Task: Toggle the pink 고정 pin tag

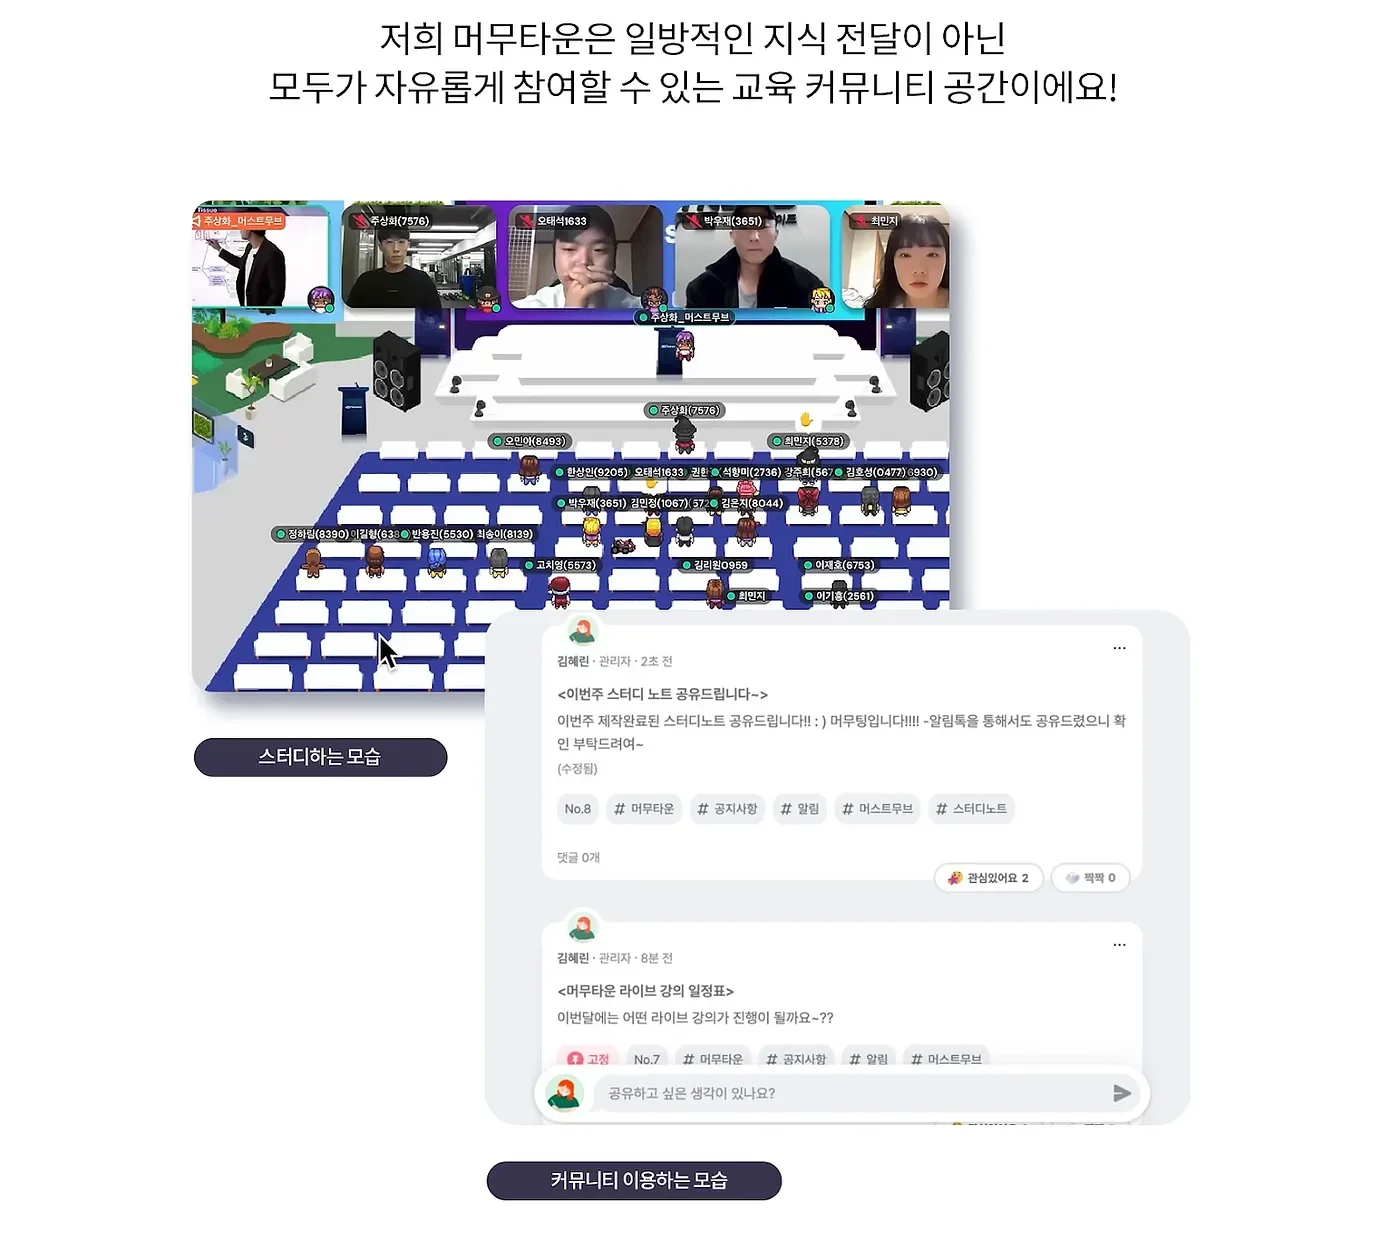Action: (588, 1059)
